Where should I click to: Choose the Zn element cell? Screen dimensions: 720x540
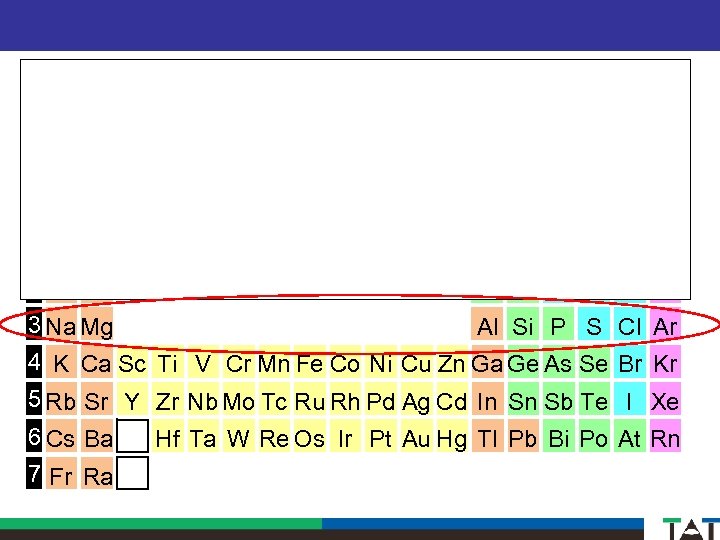coord(452,362)
